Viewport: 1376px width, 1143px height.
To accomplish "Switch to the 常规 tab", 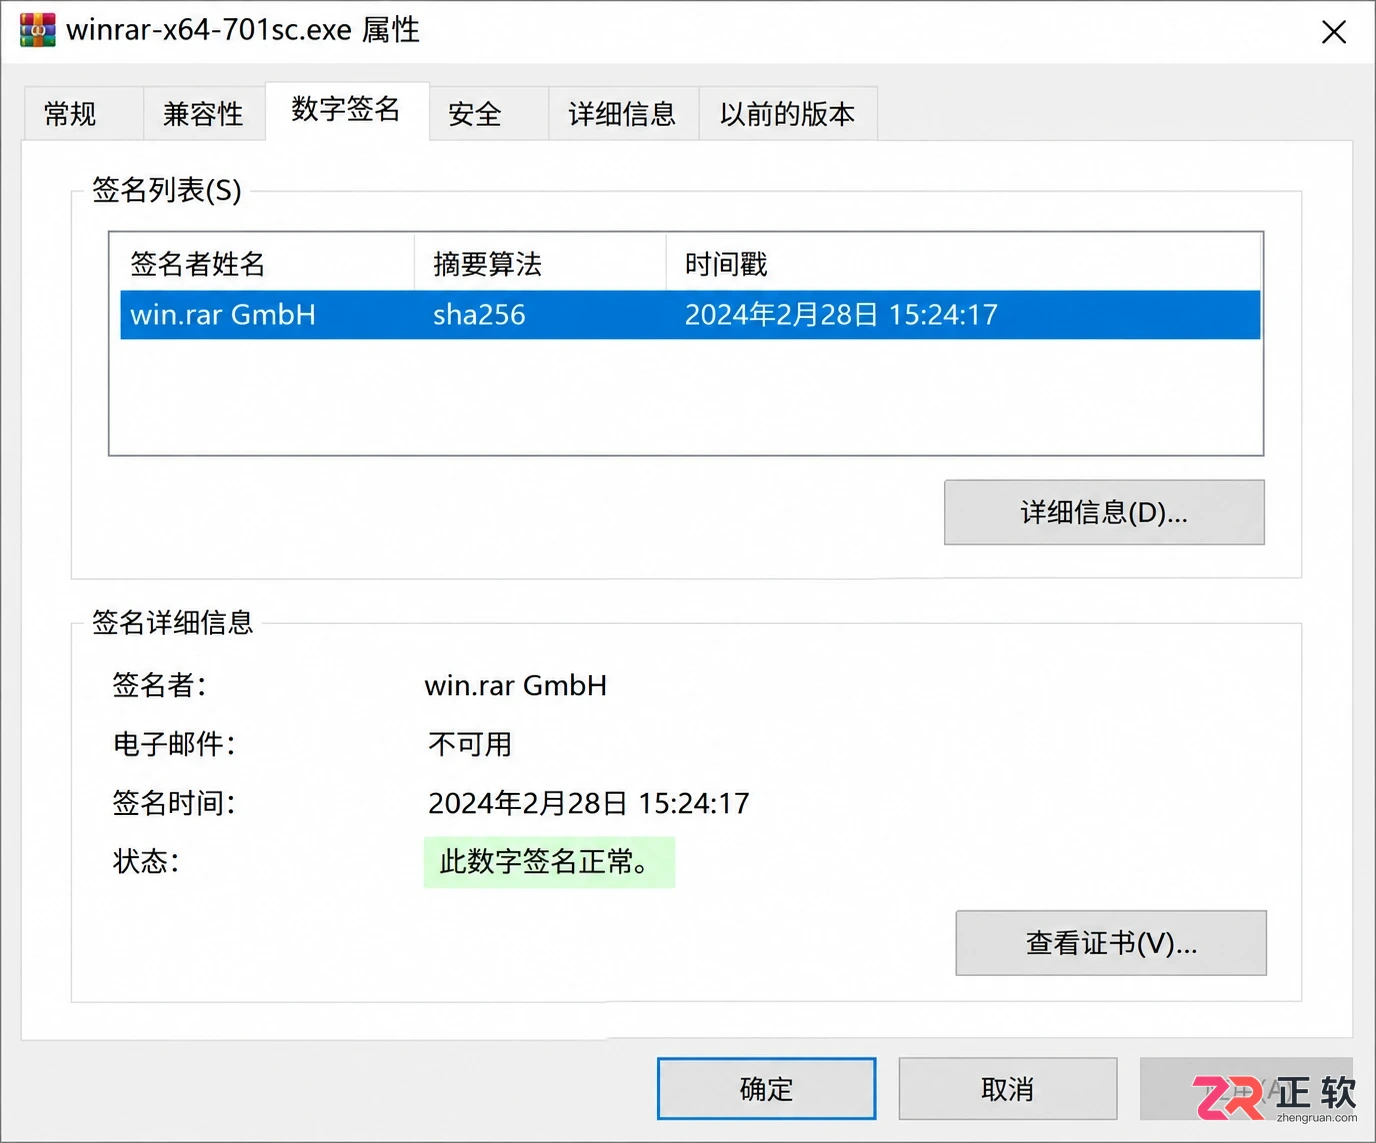I will (x=83, y=114).
